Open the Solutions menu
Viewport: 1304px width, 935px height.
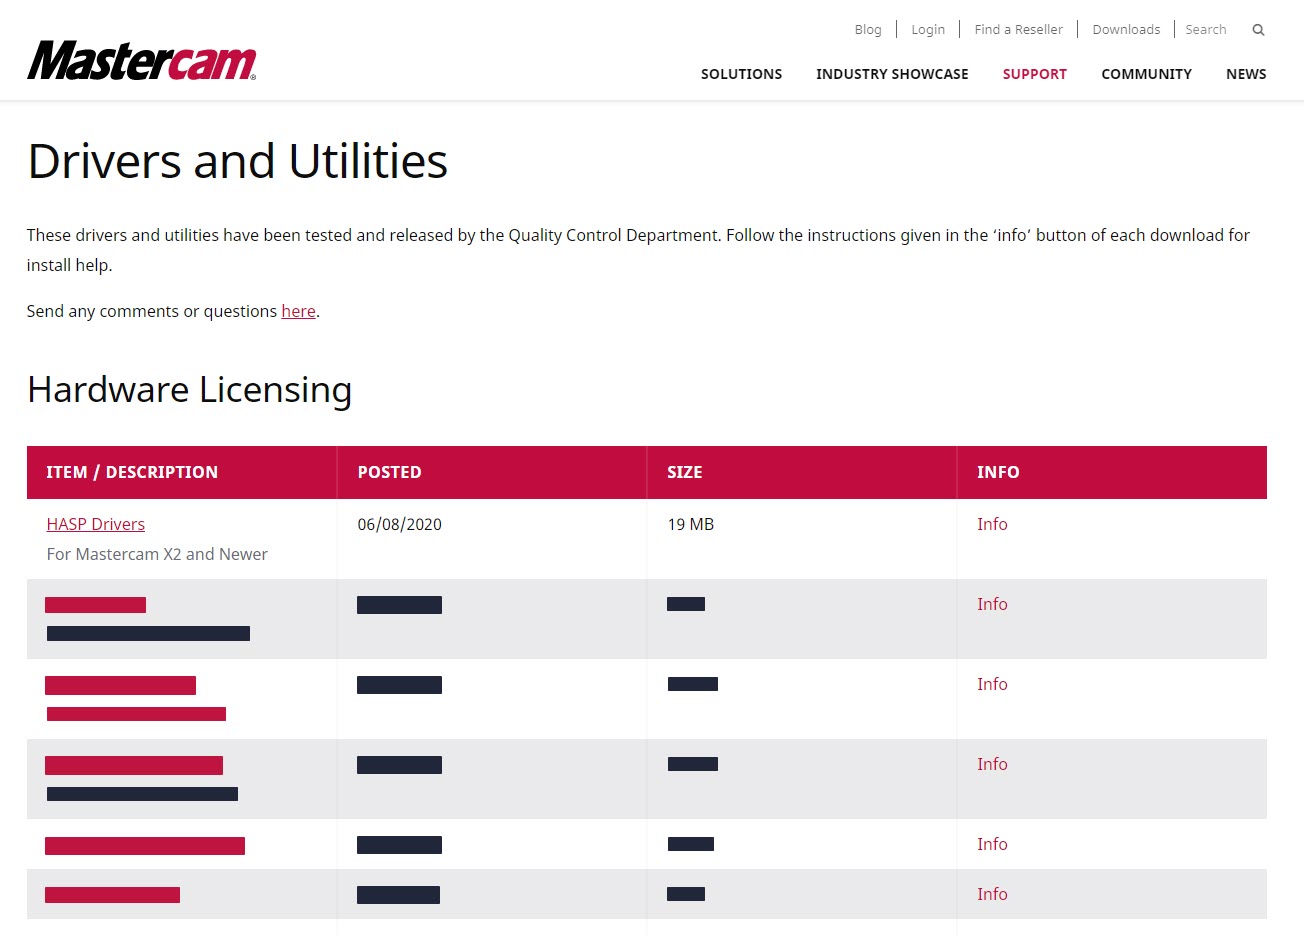pyautogui.click(x=741, y=74)
